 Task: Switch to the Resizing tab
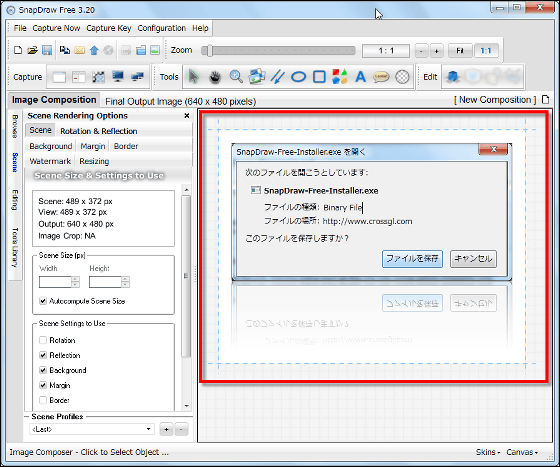(x=94, y=161)
